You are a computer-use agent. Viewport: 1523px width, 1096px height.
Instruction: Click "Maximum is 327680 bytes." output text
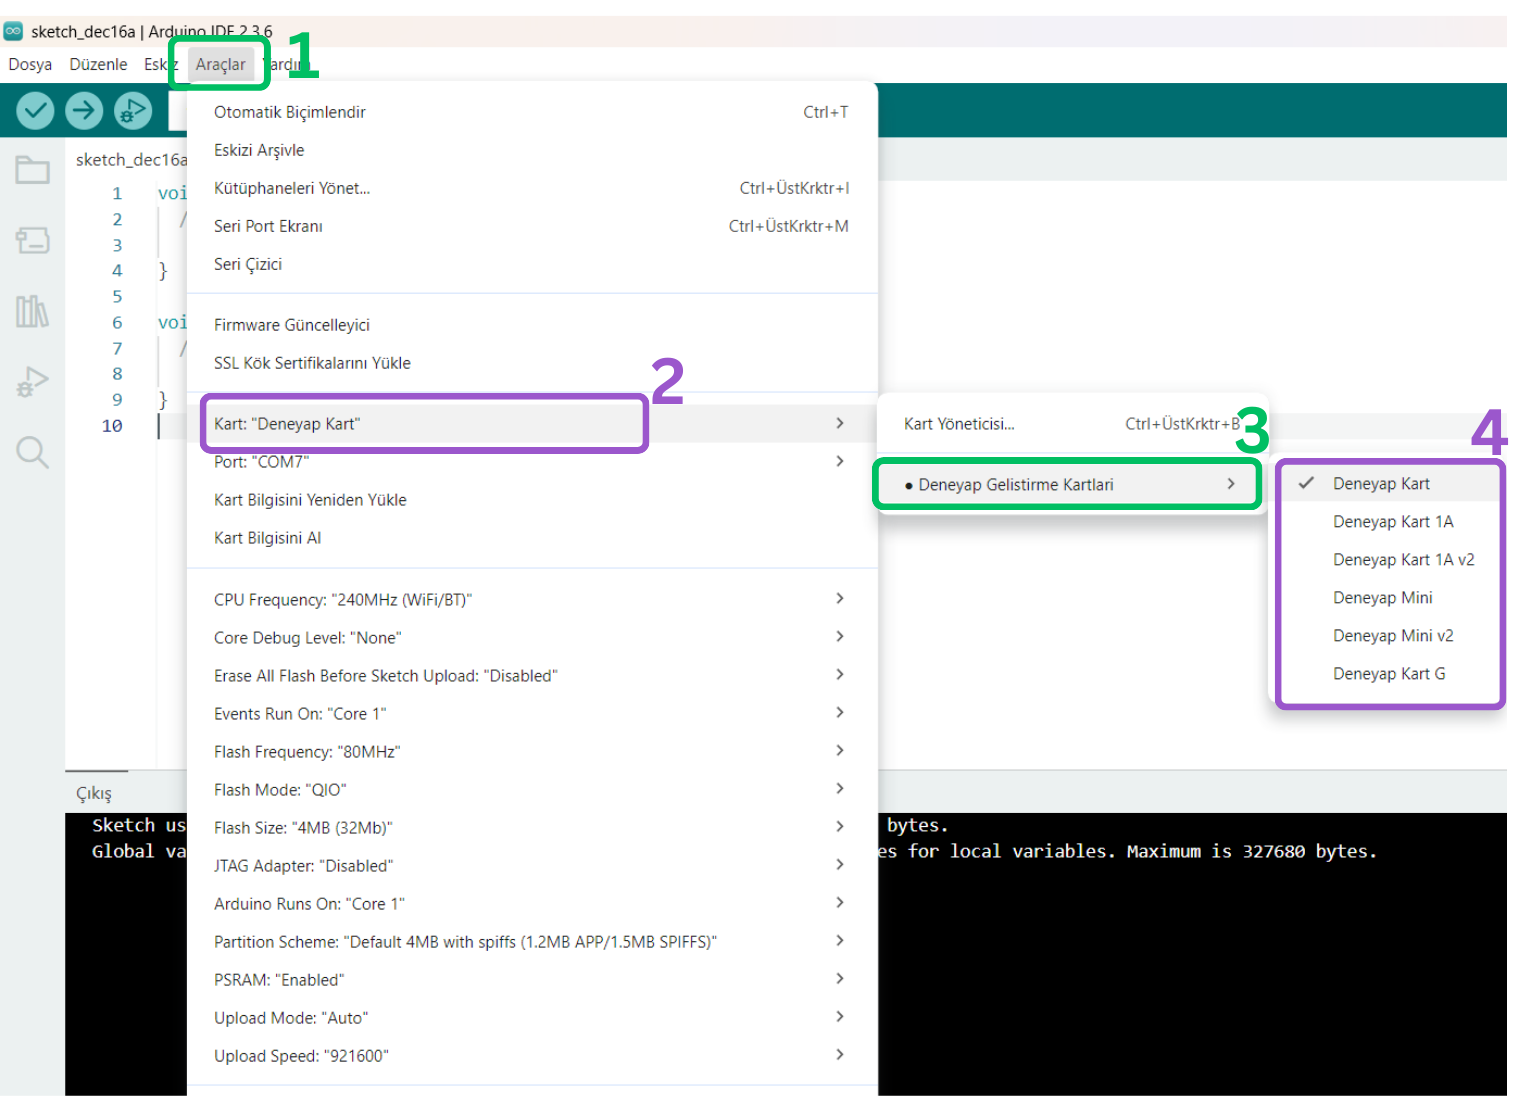1252,852
